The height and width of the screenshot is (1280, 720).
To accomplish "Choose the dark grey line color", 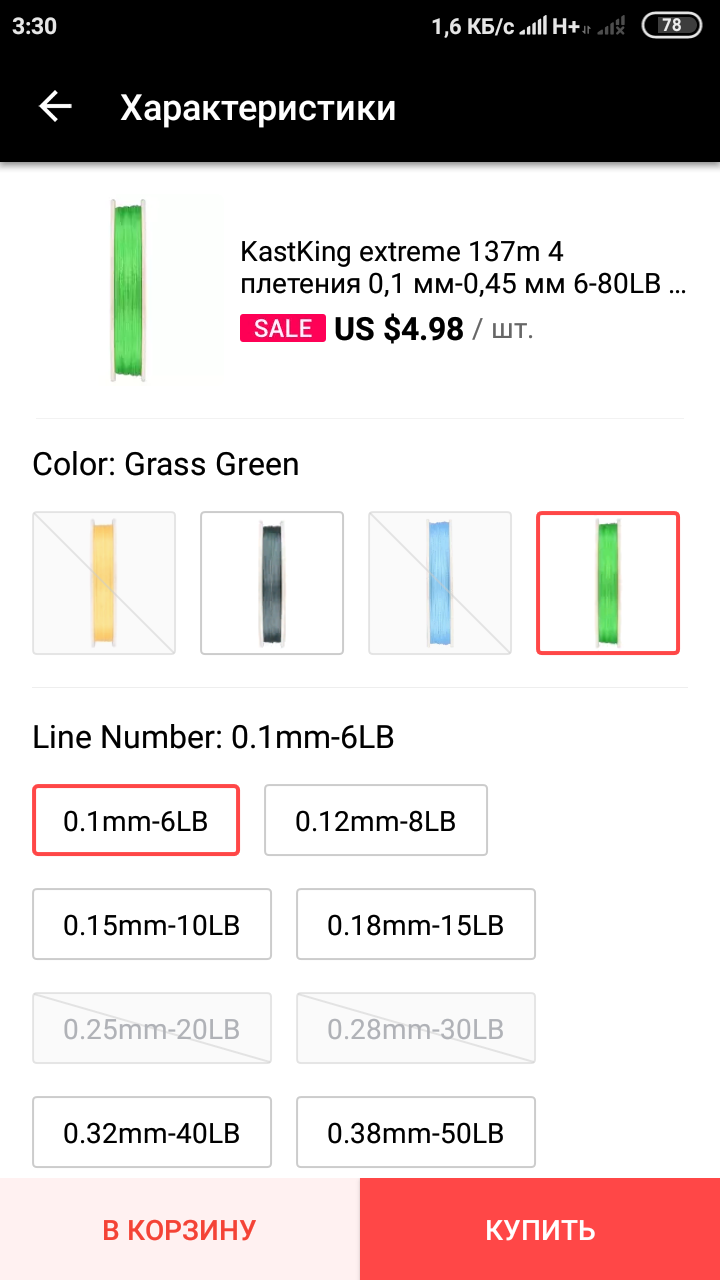I will 272,583.
